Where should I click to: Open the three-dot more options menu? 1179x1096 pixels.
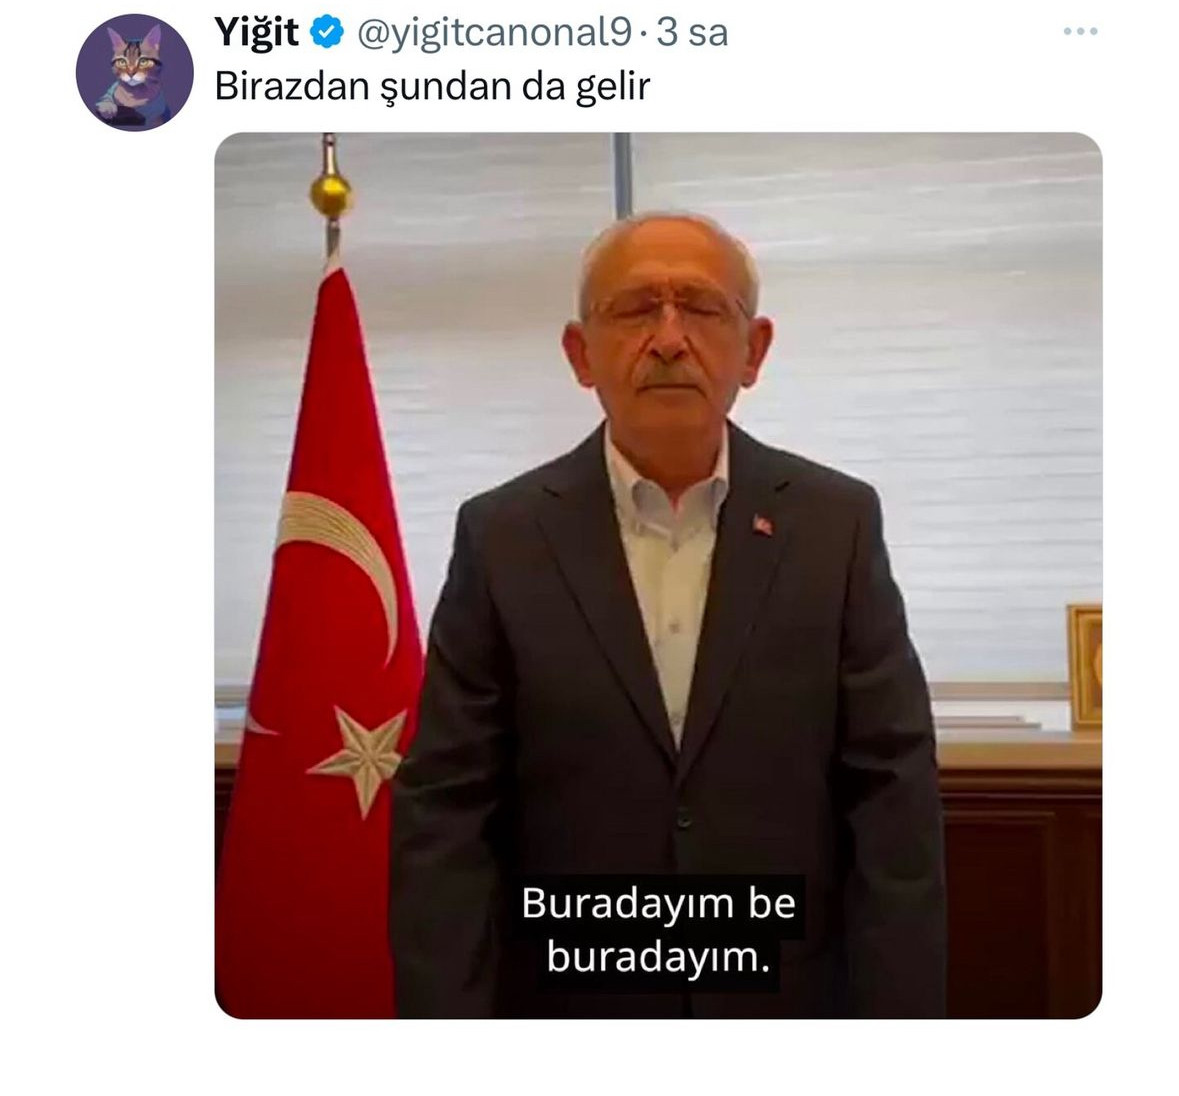pyautogui.click(x=1080, y=31)
